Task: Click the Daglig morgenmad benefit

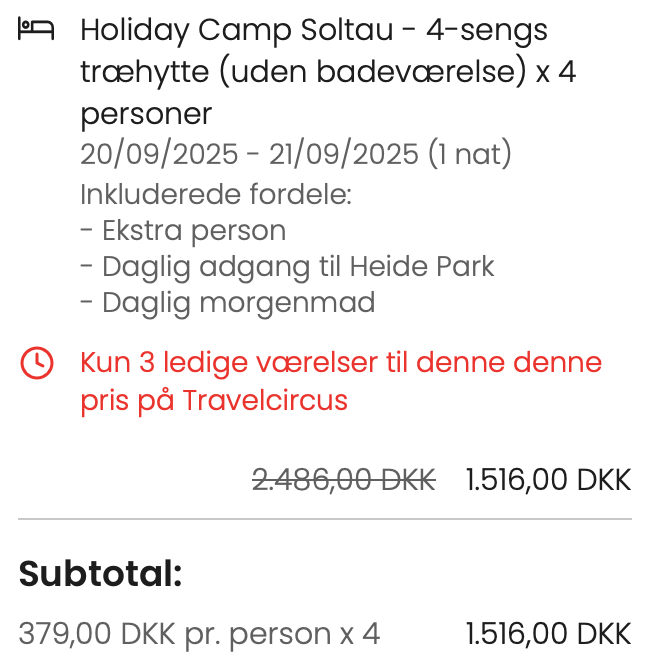Action: click(x=228, y=303)
